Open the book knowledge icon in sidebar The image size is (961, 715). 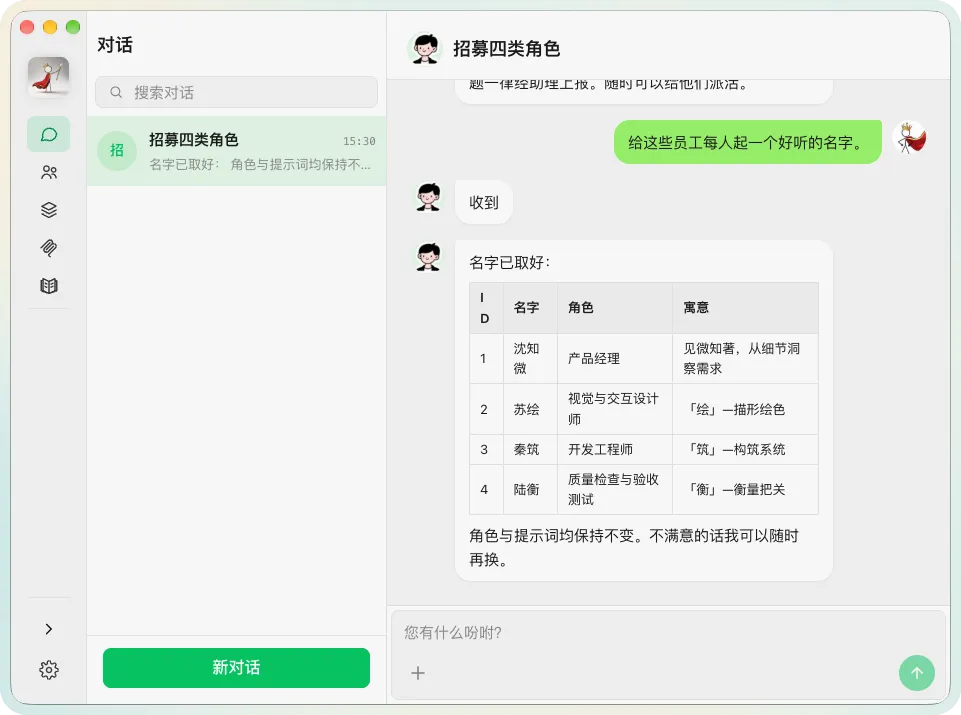(48, 286)
